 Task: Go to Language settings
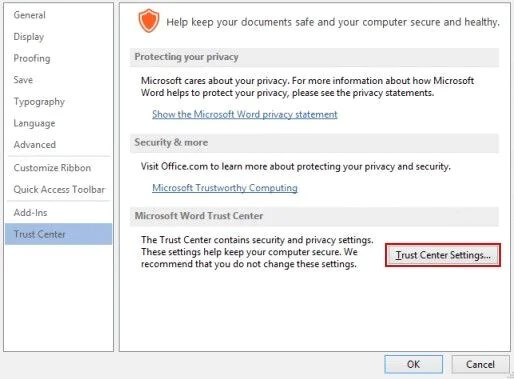[34, 123]
